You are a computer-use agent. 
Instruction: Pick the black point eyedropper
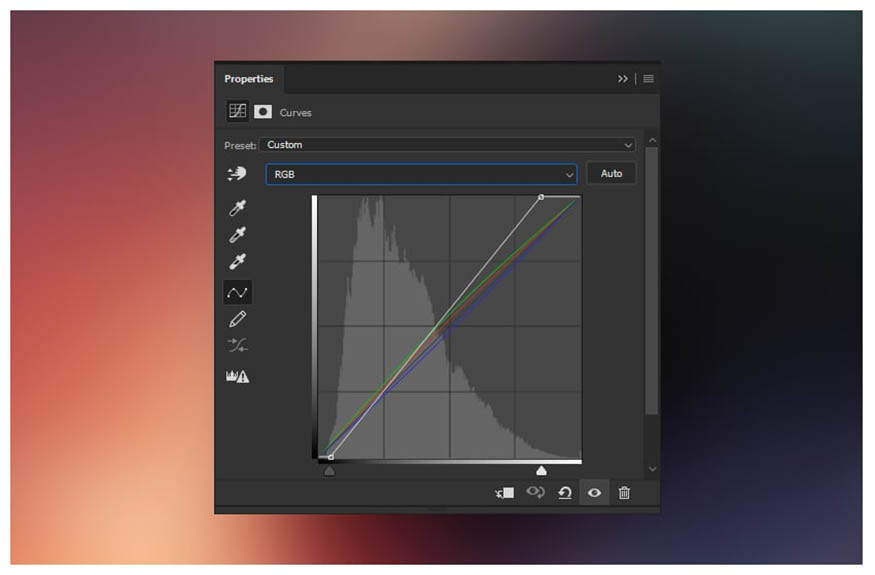[x=237, y=208]
